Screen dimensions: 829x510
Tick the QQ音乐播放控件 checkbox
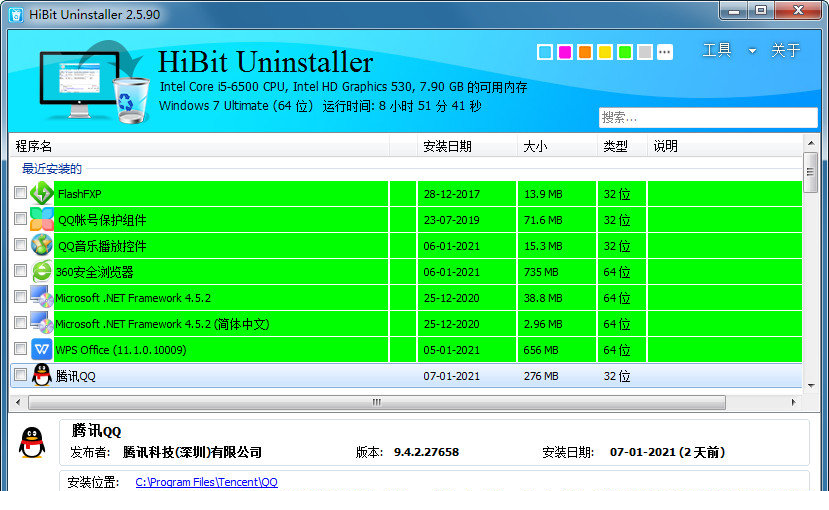pos(20,245)
